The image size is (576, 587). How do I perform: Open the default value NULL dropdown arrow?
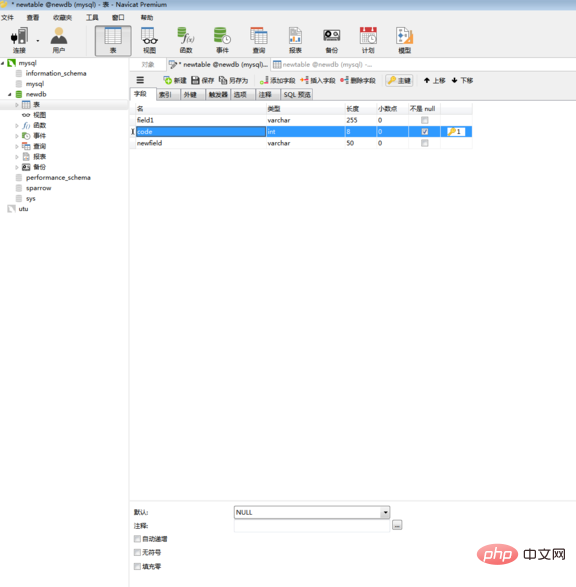click(x=385, y=513)
